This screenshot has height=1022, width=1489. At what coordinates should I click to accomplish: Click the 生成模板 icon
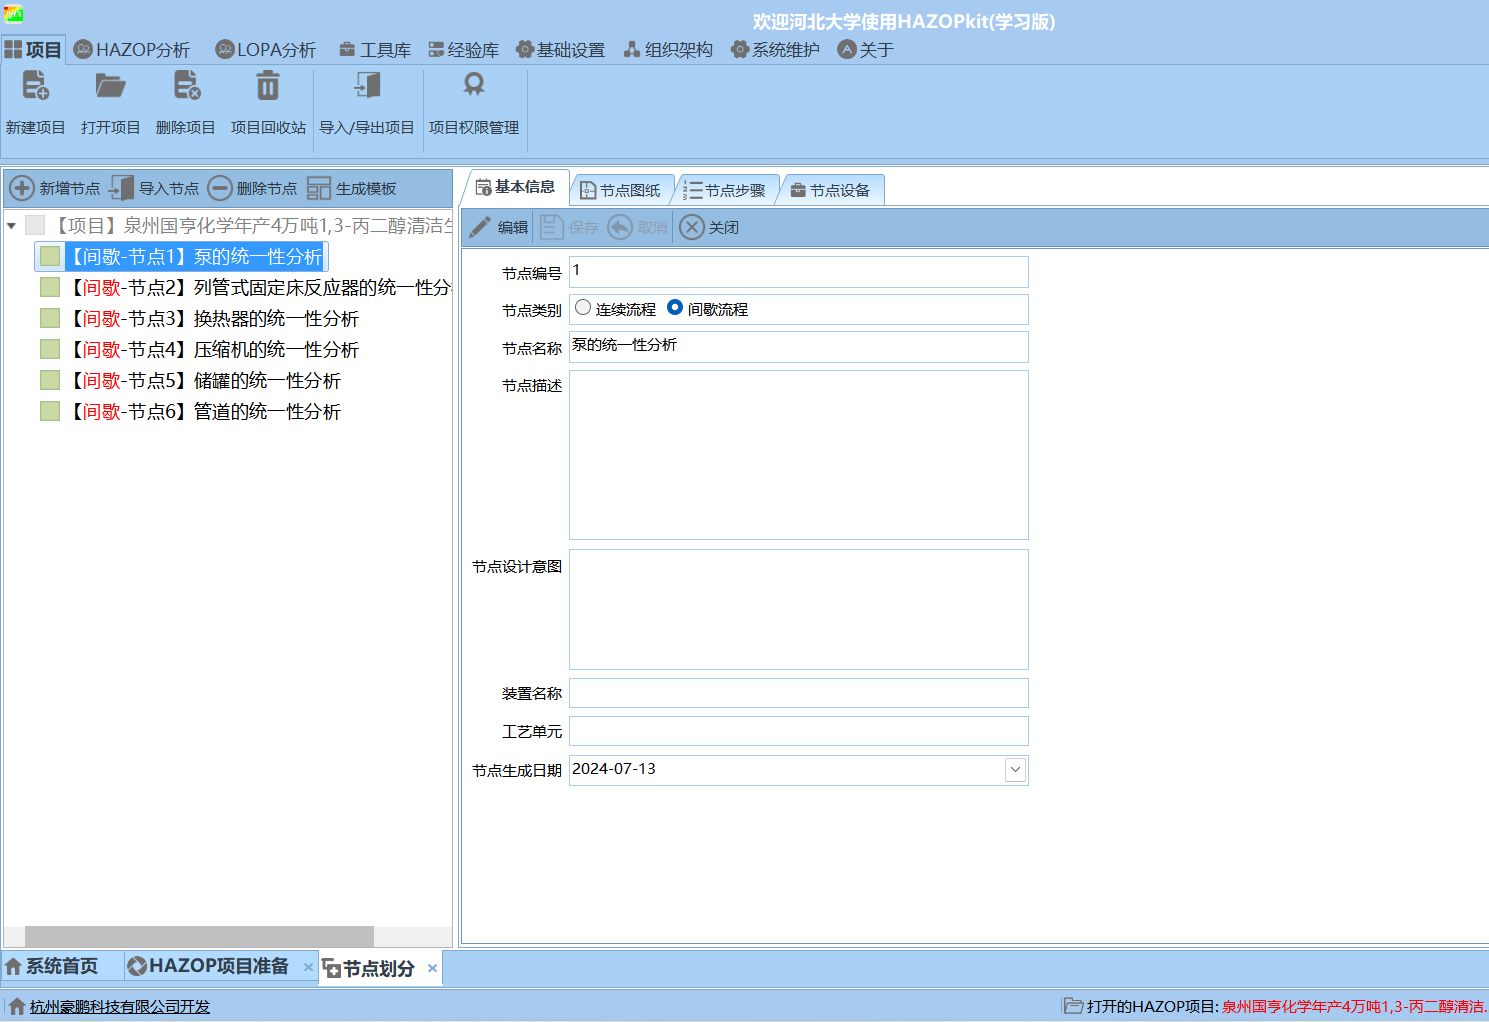[319, 188]
